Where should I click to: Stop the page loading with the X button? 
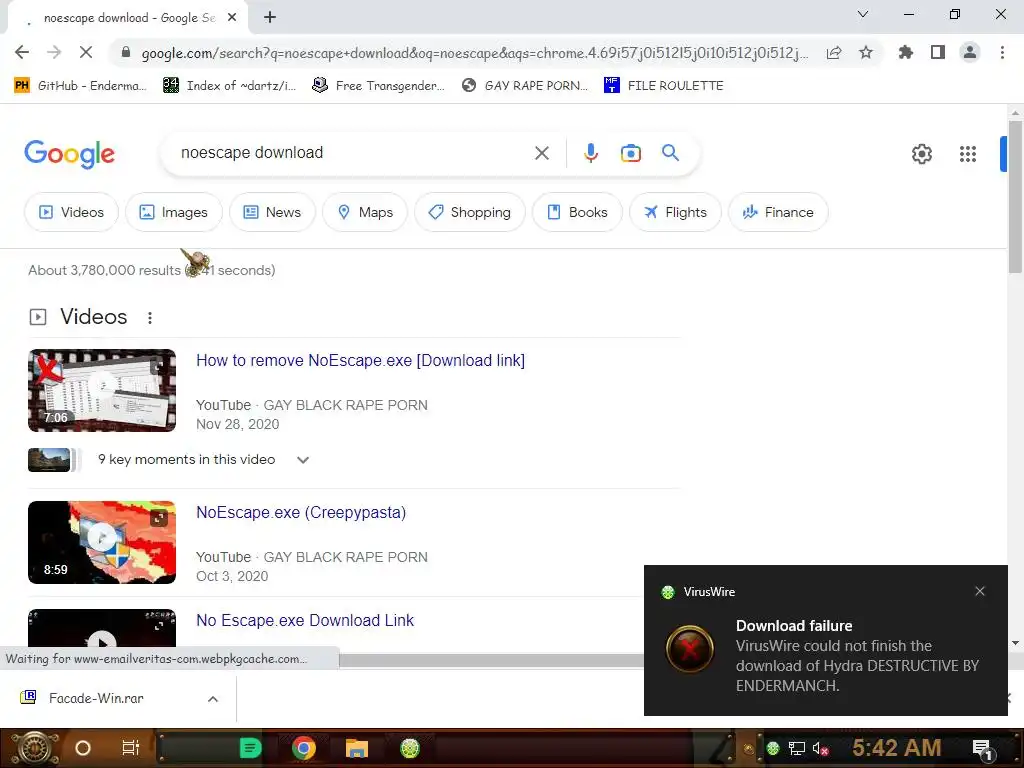pyautogui.click(x=86, y=52)
